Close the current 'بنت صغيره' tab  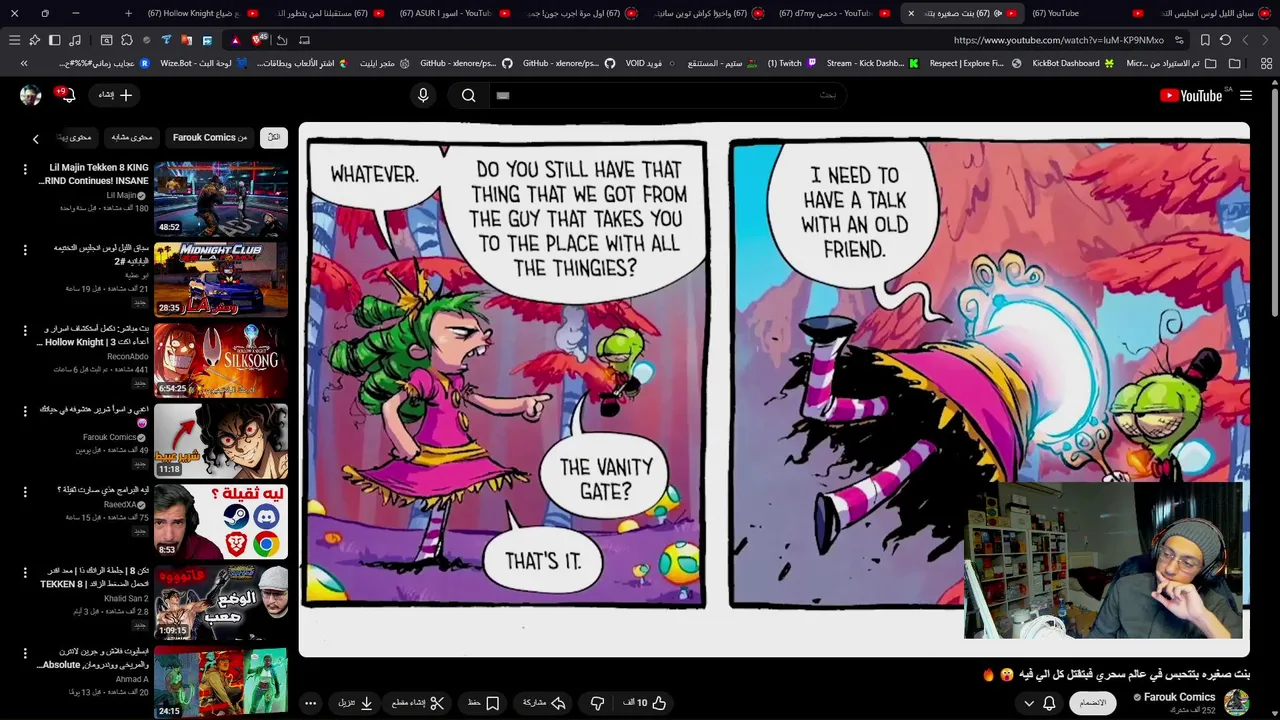(911, 13)
